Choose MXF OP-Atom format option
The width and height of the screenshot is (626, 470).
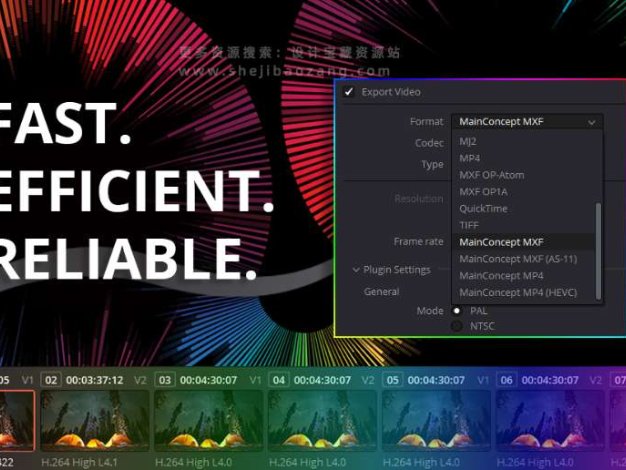(492, 175)
